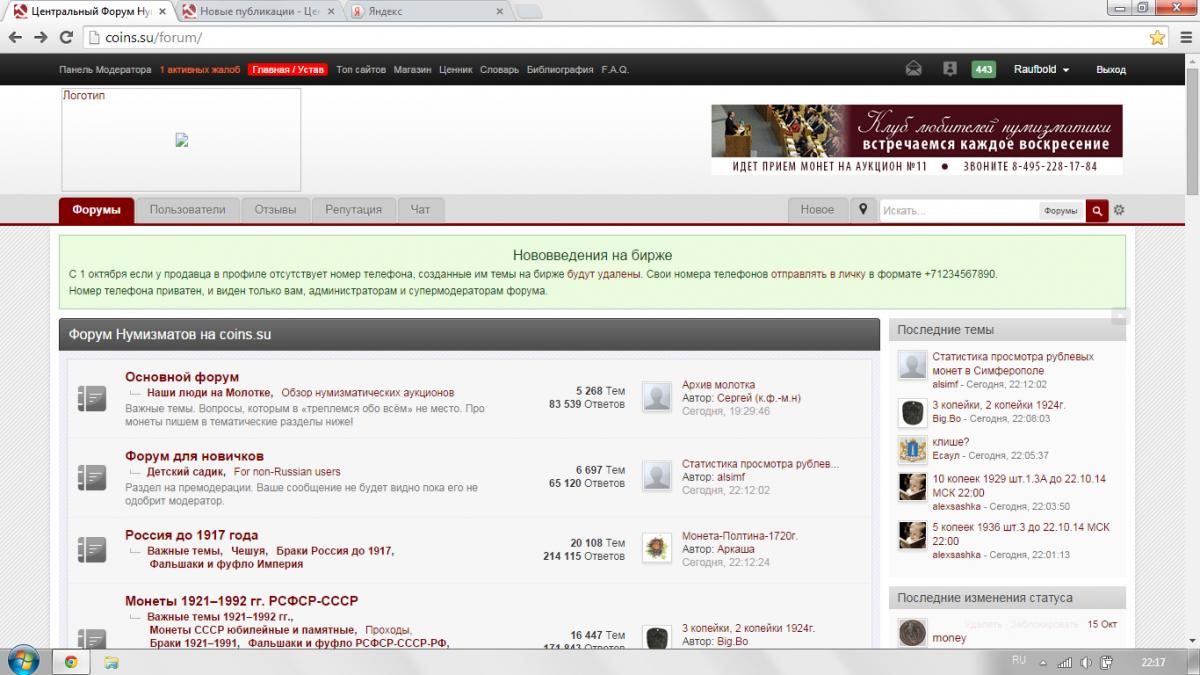Screen dimensions: 1200x675
Task: Click the browser back arrow
Action: pos(14,37)
